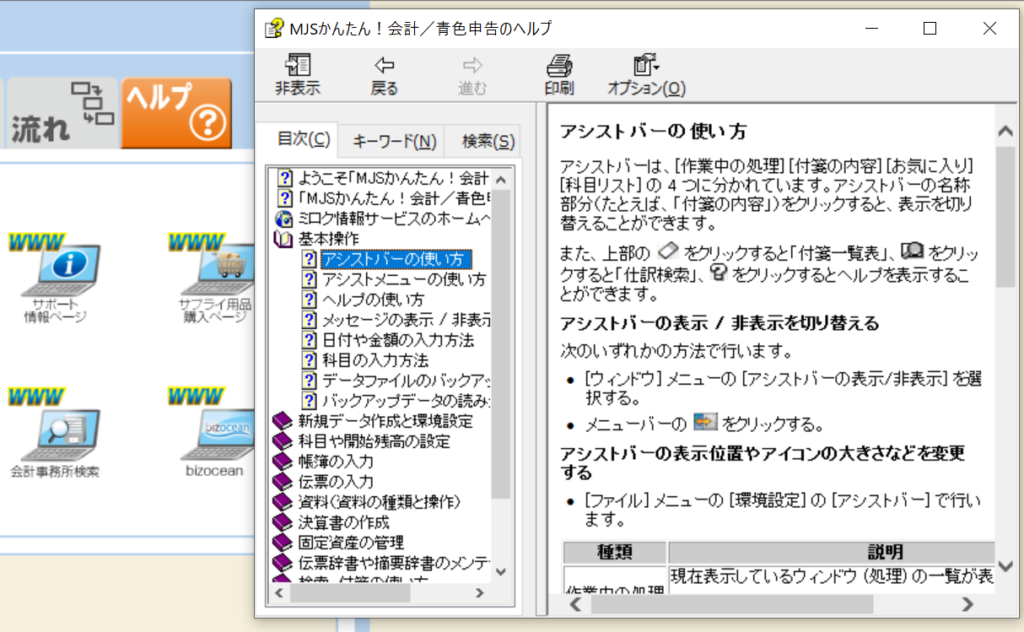The width and height of the screenshot is (1024, 632).
Task: Click the 印刷 print icon
Action: click(559, 75)
